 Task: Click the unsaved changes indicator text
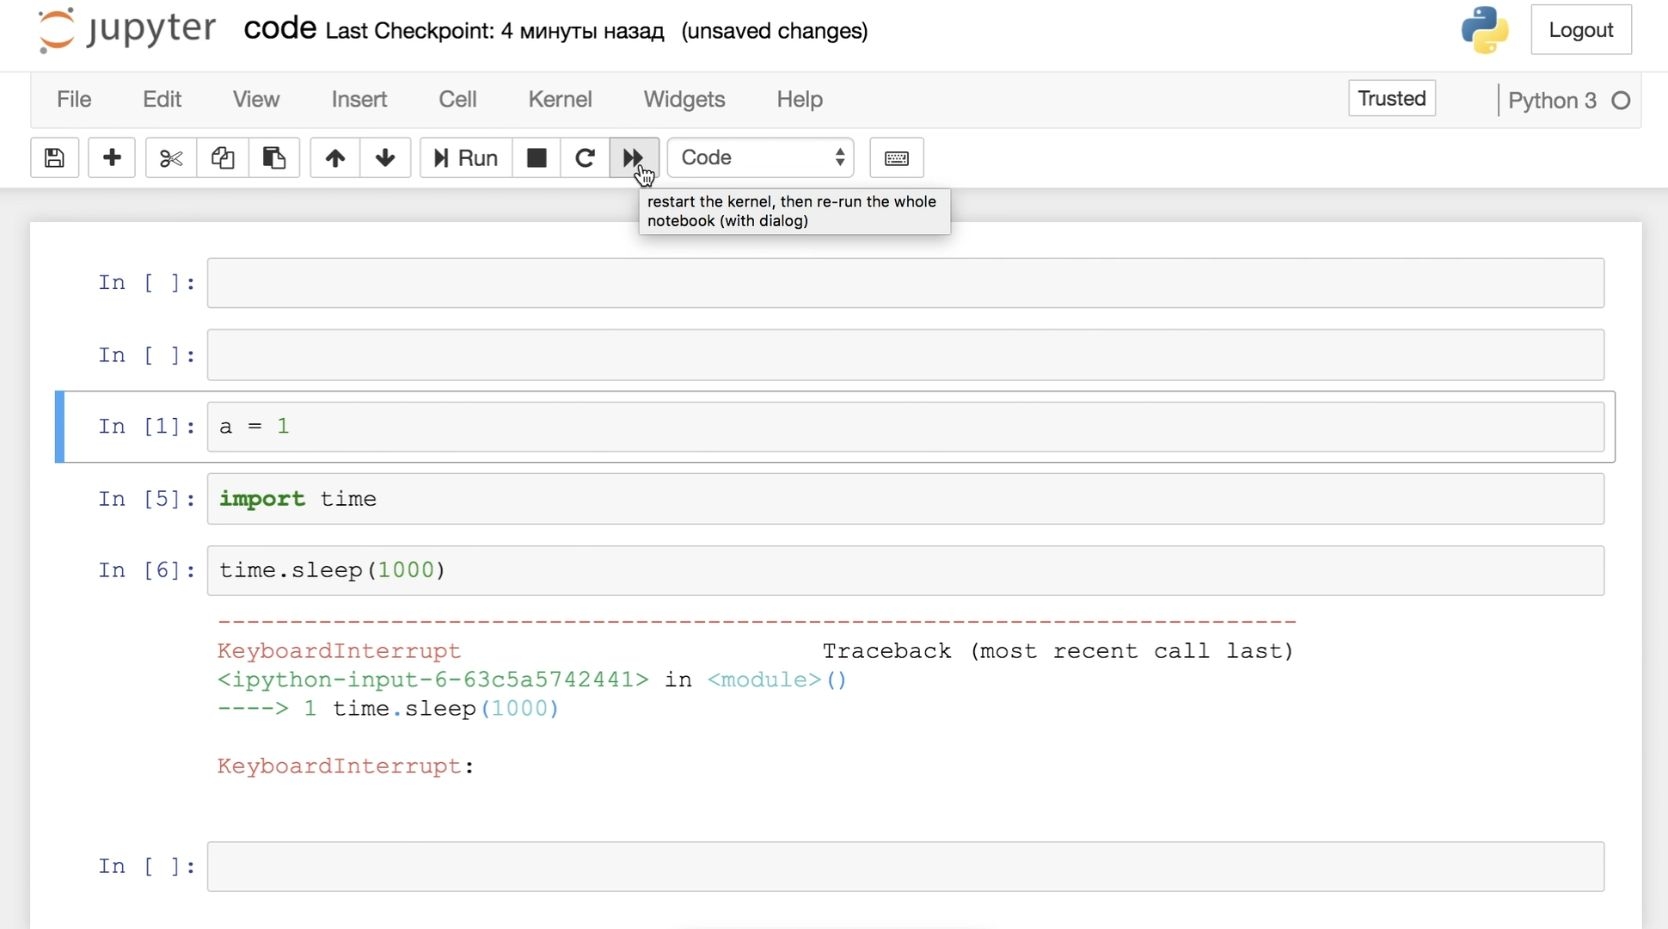[774, 31]
